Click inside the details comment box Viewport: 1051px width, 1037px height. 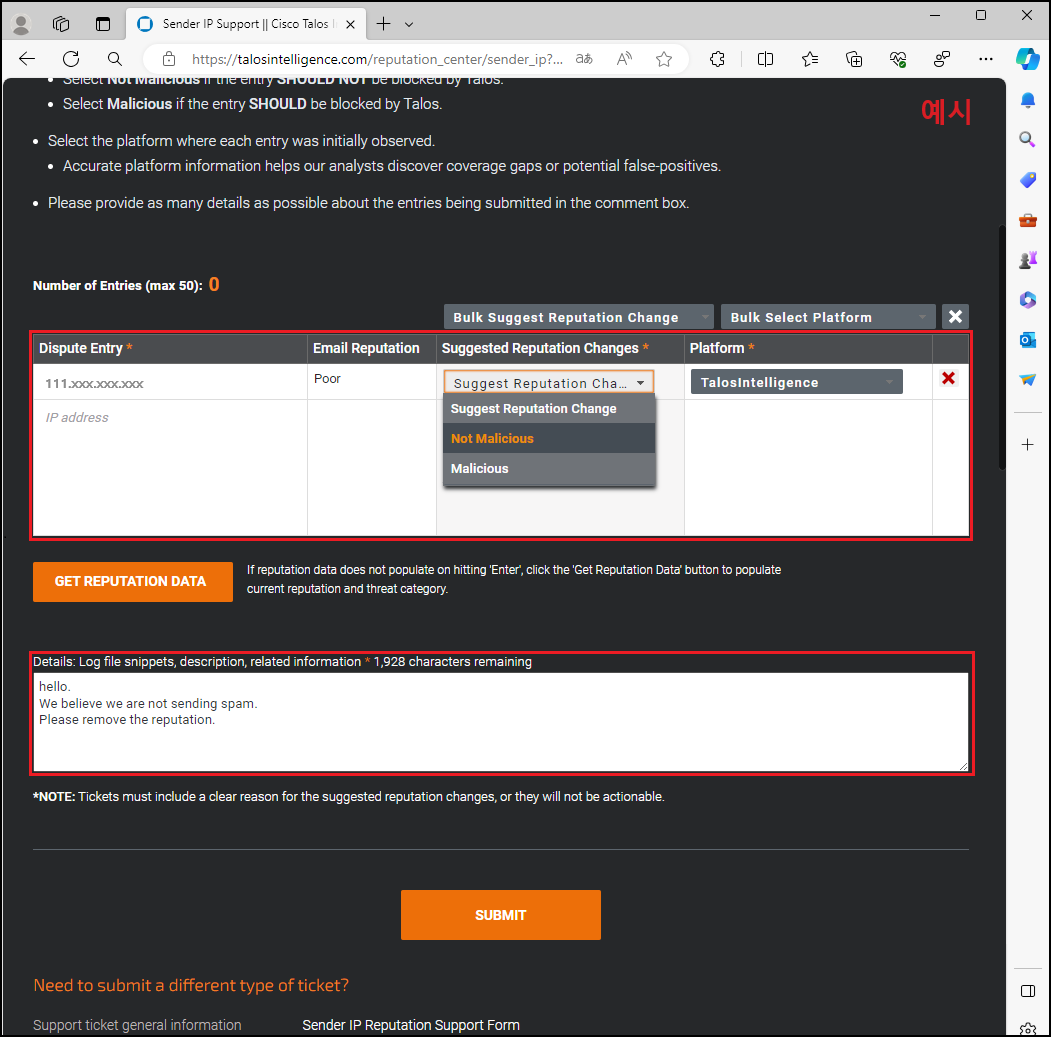[x=501, y=722]
